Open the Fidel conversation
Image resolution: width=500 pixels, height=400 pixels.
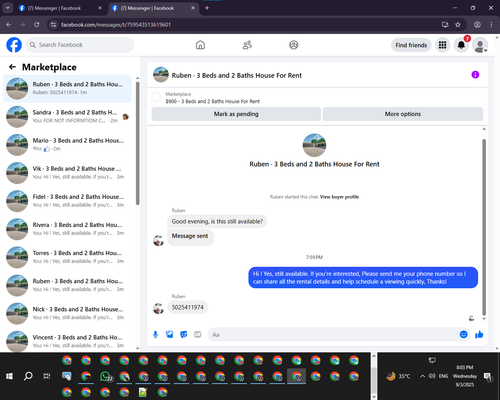pos(67,201)
